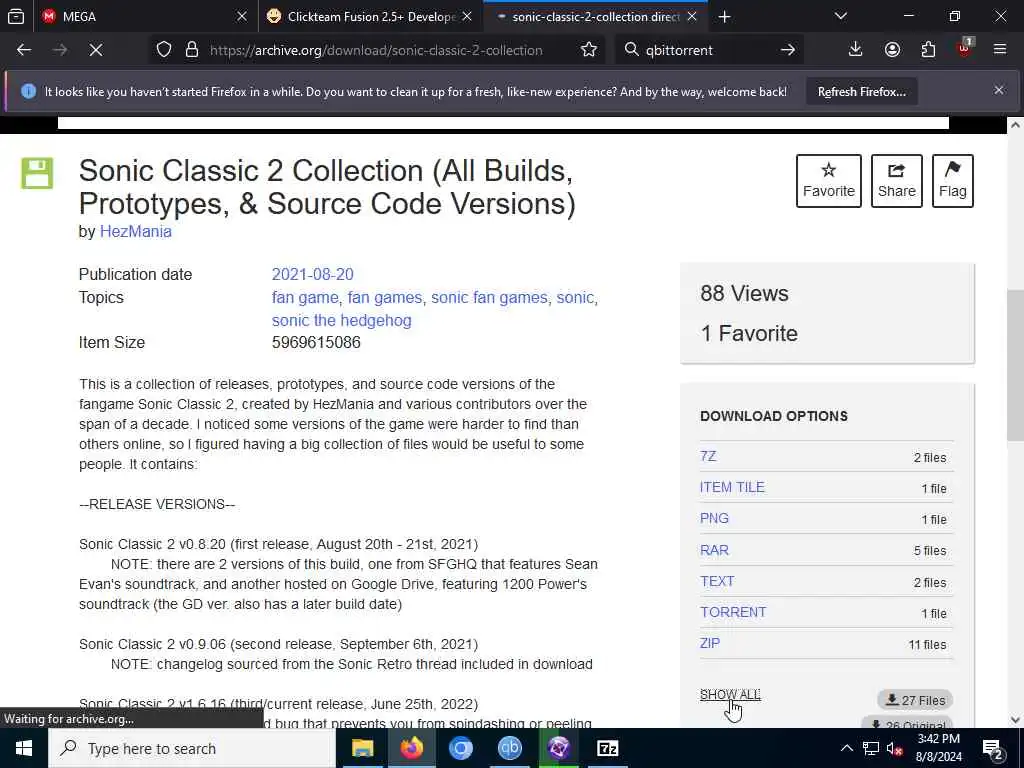The width and height of the screenshot is (1024, 768).
Task: Expand the 7Z download option
Action: point(708,456)
